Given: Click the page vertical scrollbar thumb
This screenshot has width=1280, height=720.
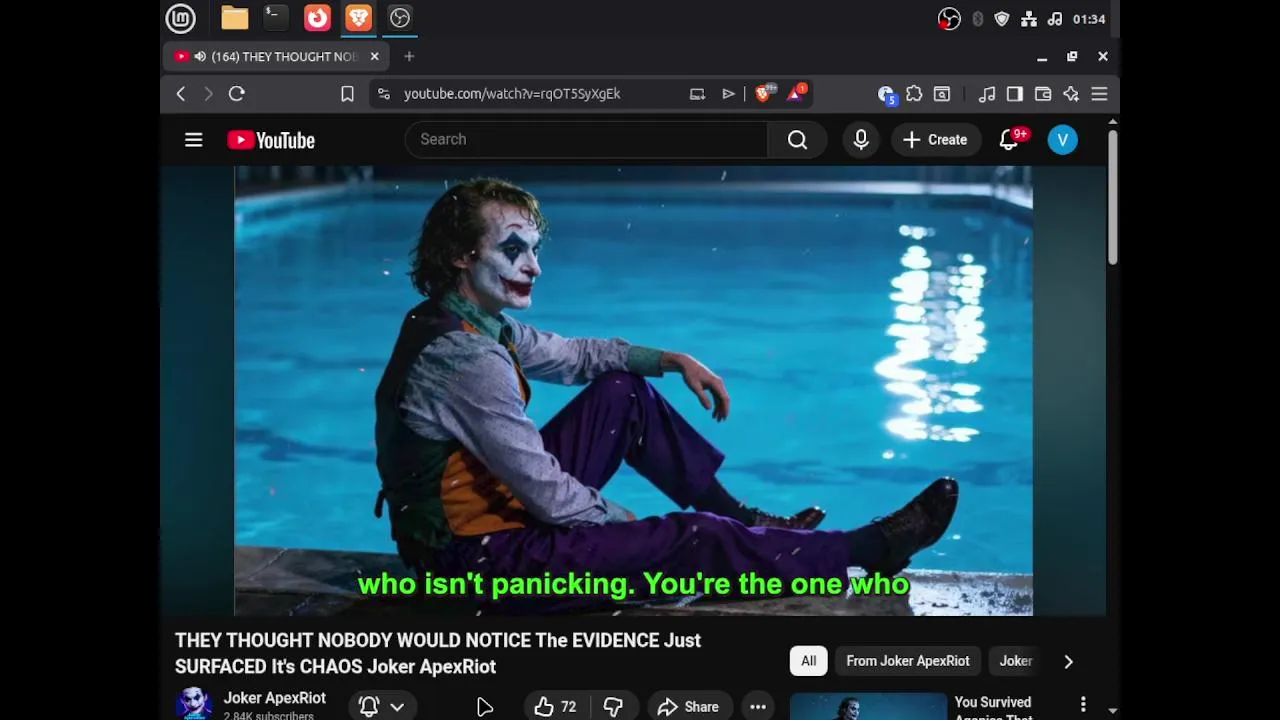Looking at the screenshot, I should [1112, 197].
